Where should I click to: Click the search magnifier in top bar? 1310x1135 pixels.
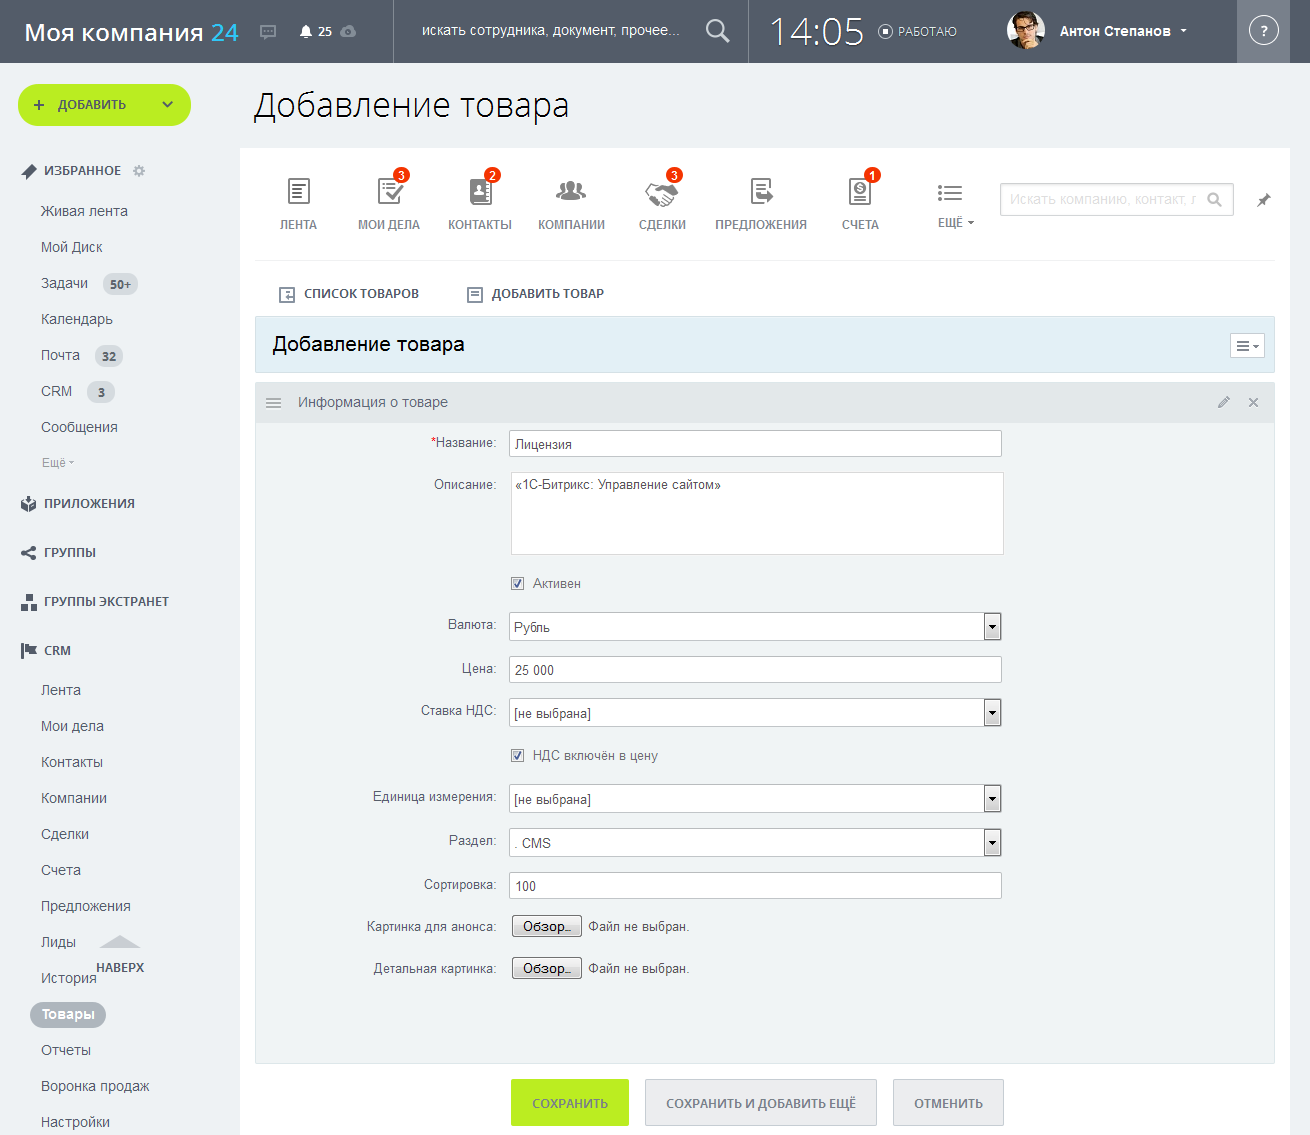[717, 31]
